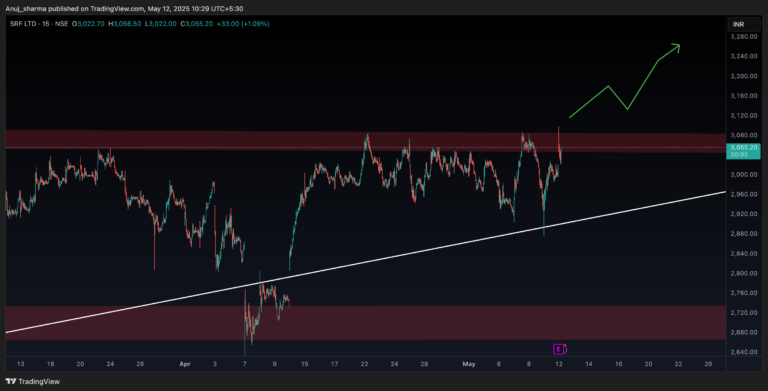Select the white ascending trendline
This screenshot has width=768, height=391.
pos(365,262)
